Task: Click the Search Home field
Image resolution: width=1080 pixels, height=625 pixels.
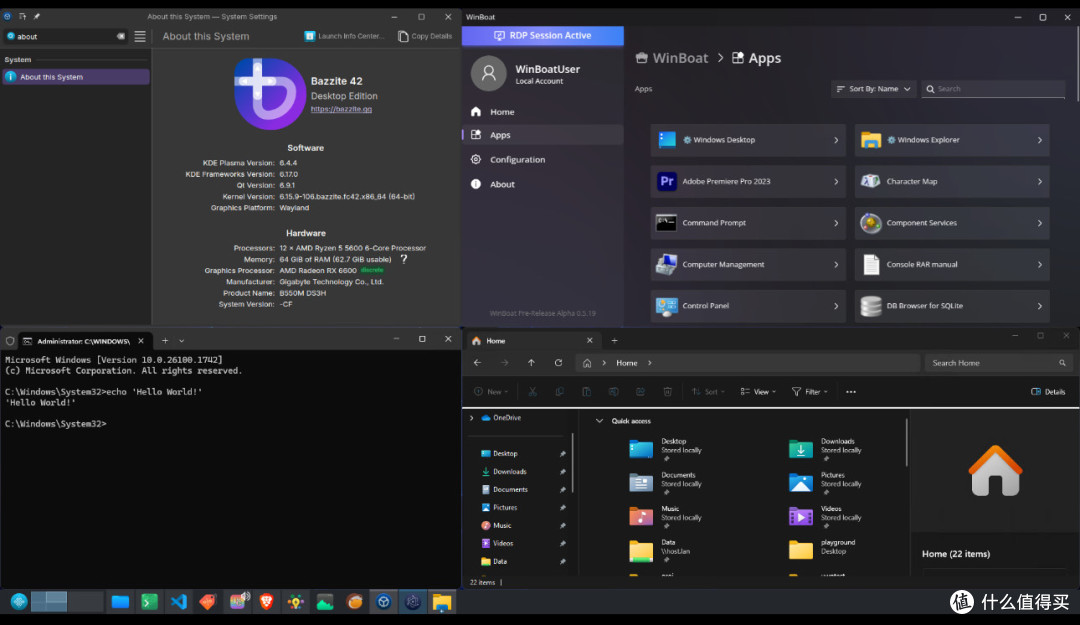Action: (x=997, y=362)
